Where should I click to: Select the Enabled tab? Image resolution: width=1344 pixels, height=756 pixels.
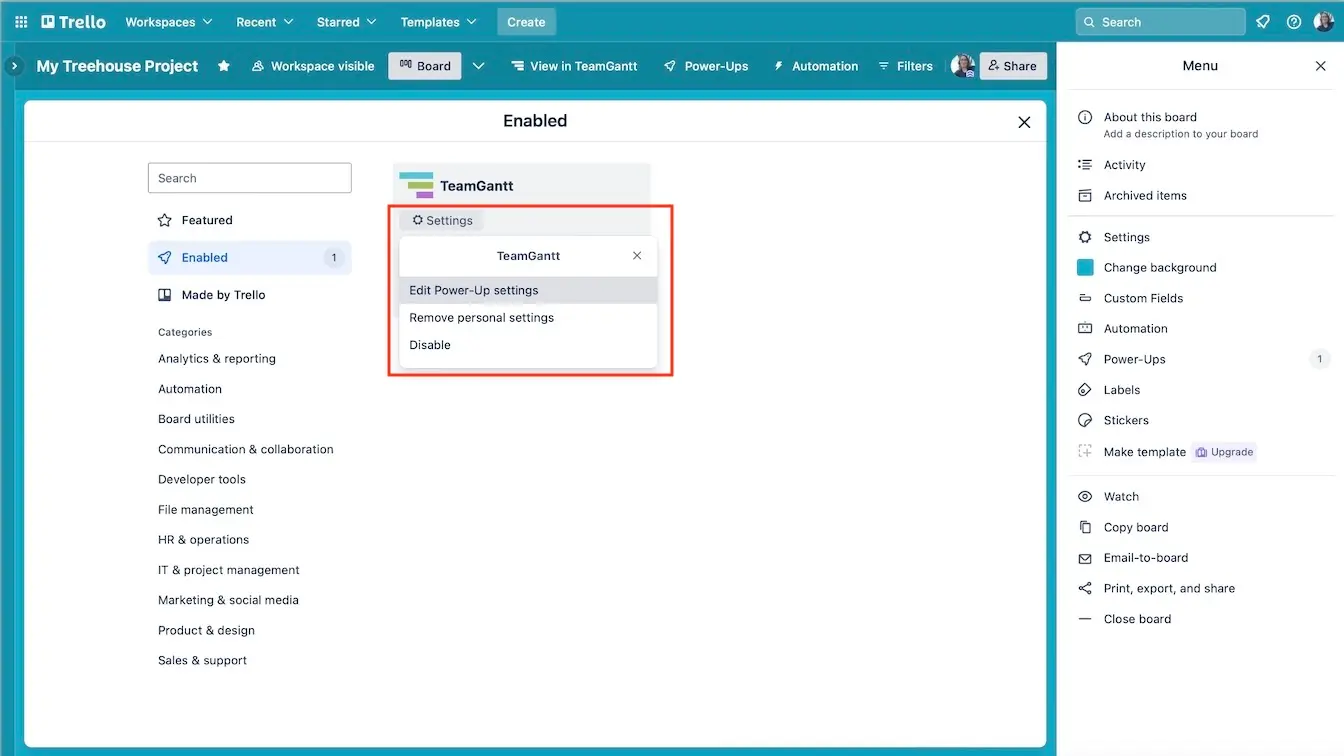point(250,258)
